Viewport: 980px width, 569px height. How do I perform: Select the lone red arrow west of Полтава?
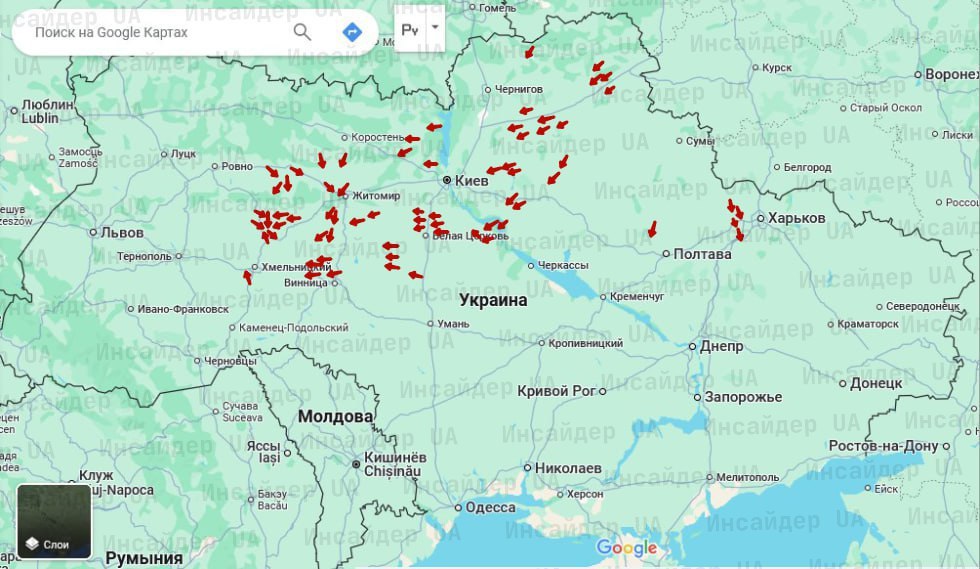(653, 229)
